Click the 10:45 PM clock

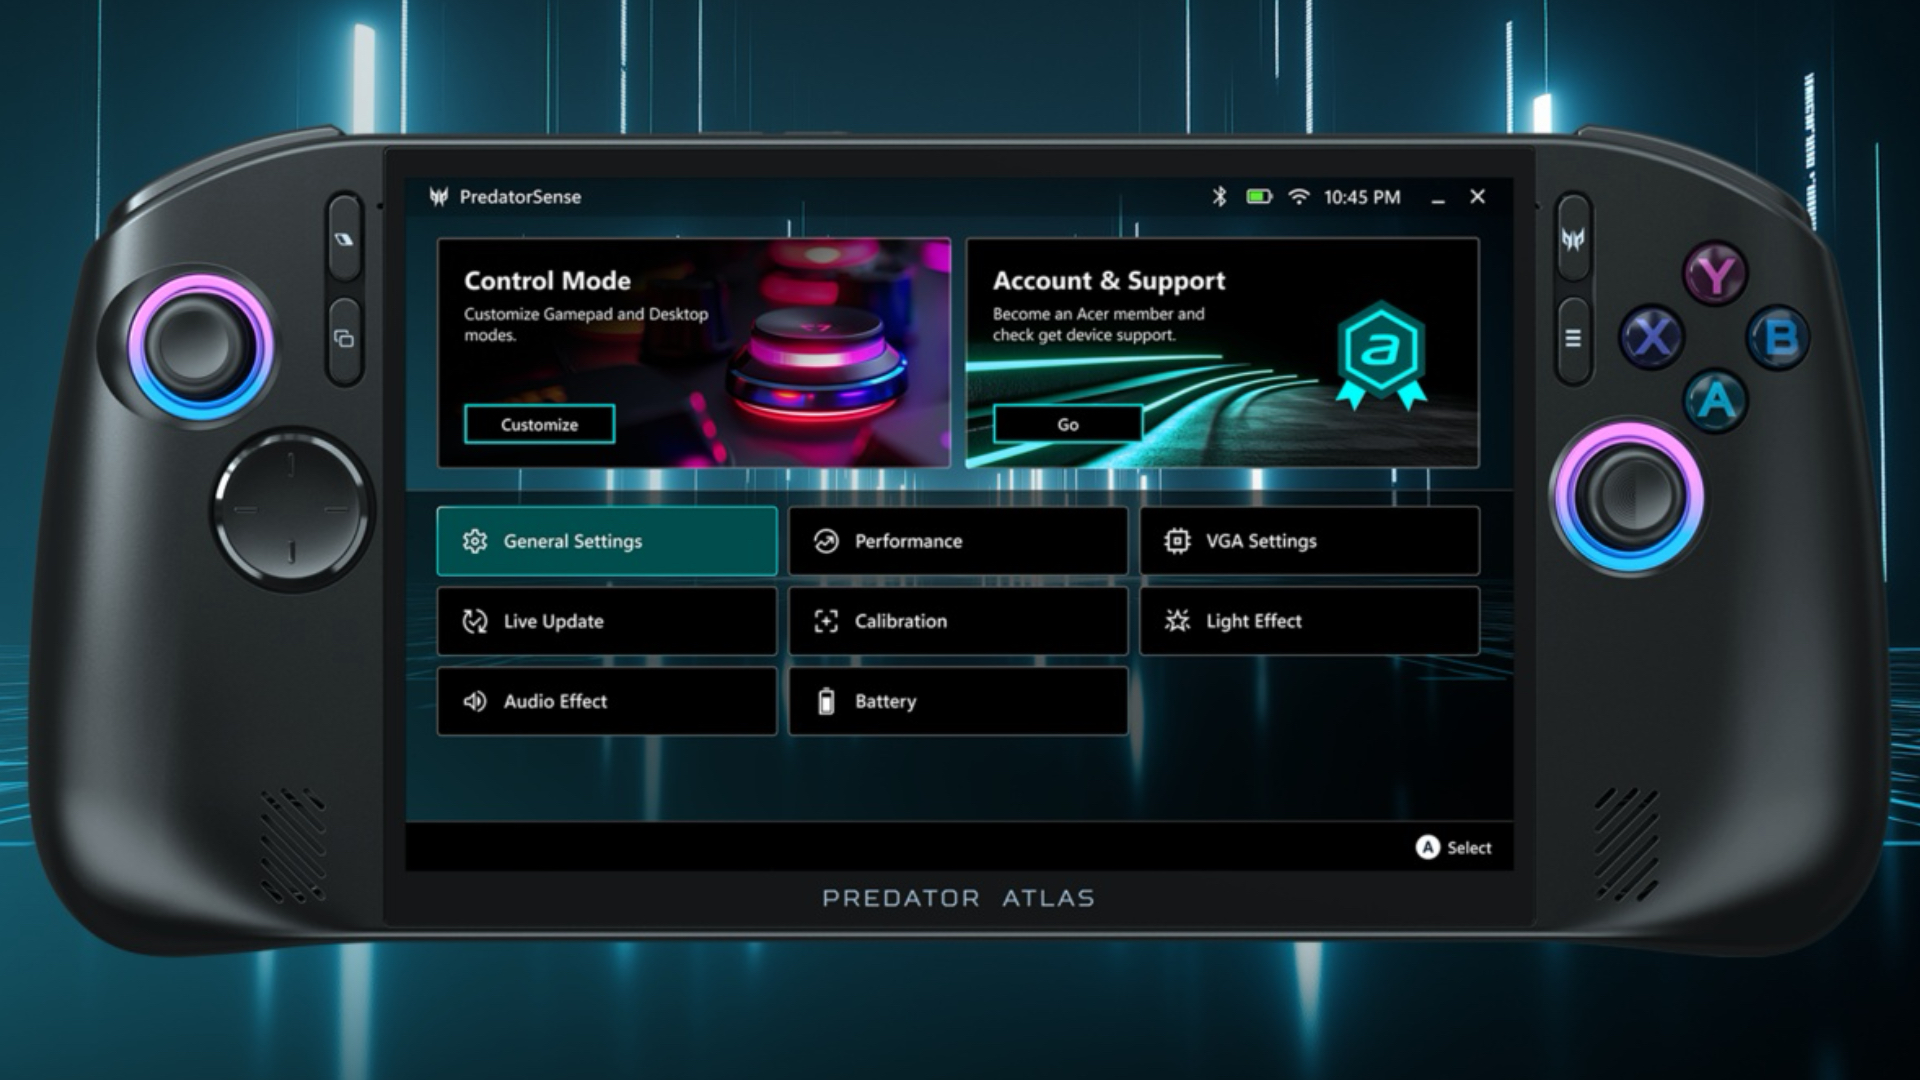click(1362, 197)
